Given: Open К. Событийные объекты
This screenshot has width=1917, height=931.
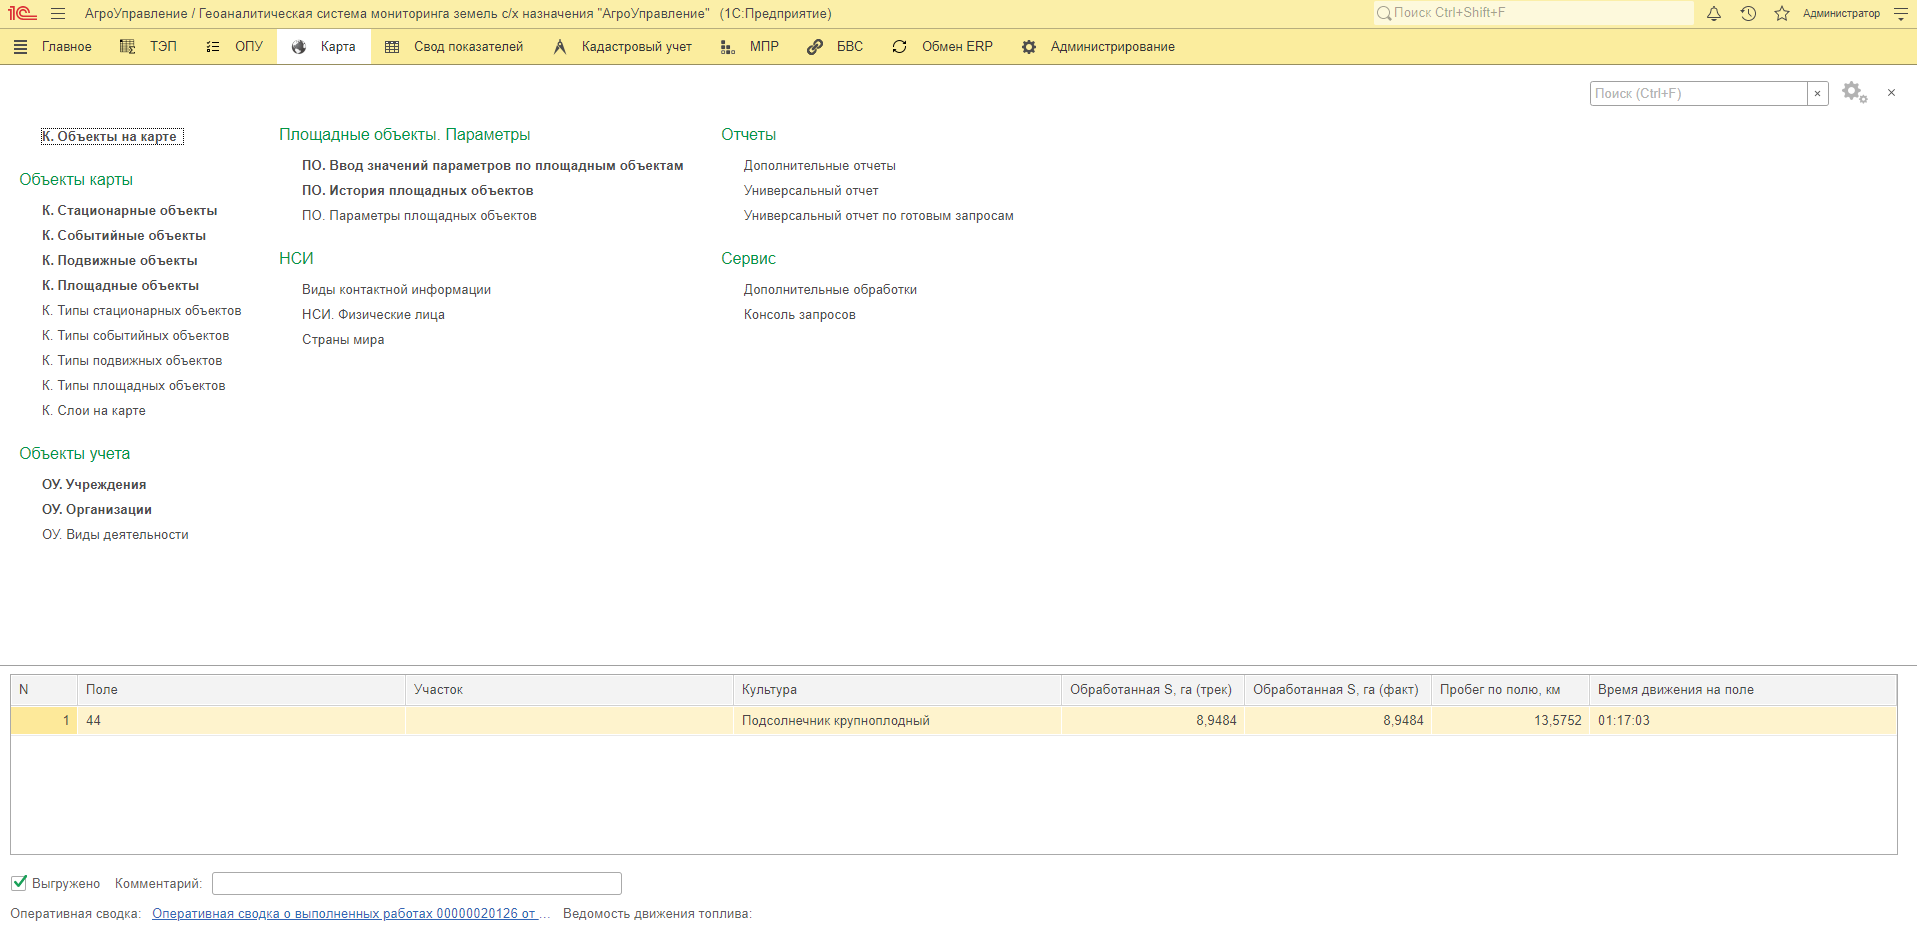Looking at the screenshot, I should (124, 236).
